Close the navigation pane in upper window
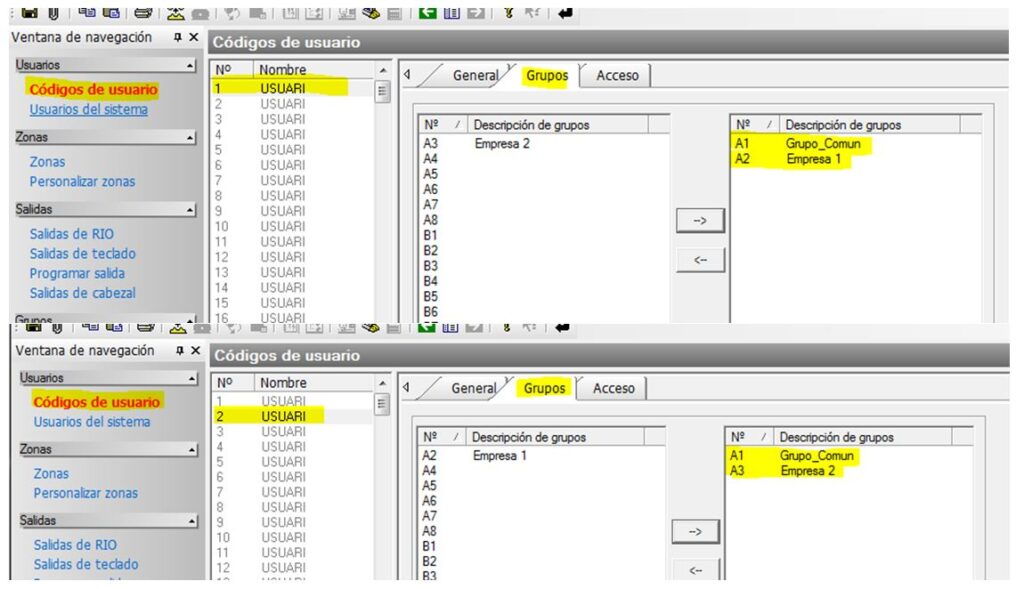 click(x=193, y=37)
